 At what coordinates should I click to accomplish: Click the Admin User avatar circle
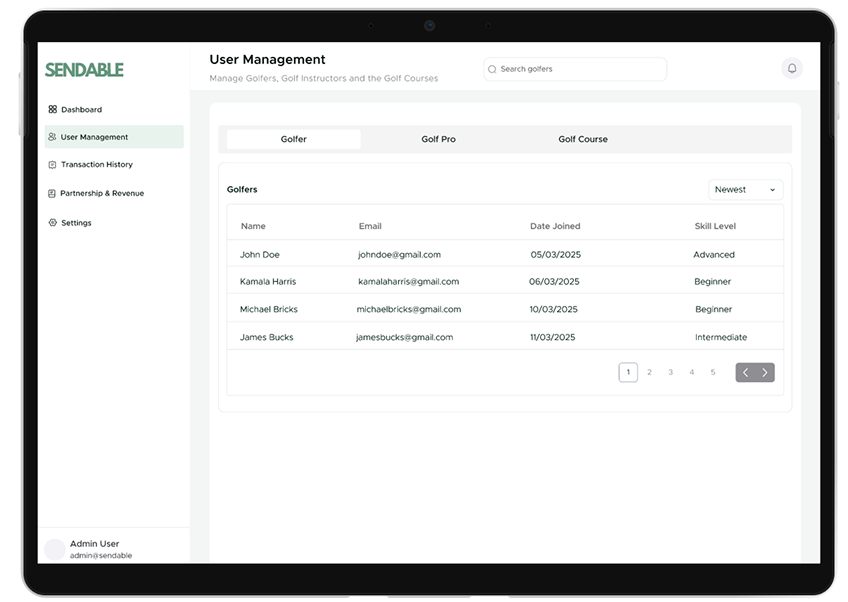pos(55,549)
